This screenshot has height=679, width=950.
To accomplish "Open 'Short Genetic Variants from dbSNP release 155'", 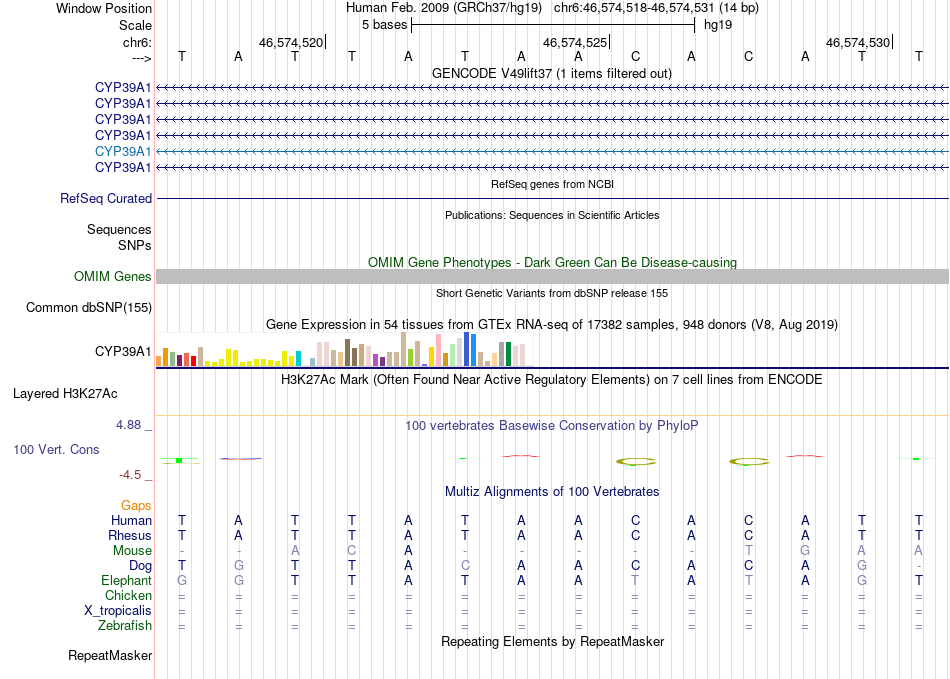I will (x=552, y=293).
